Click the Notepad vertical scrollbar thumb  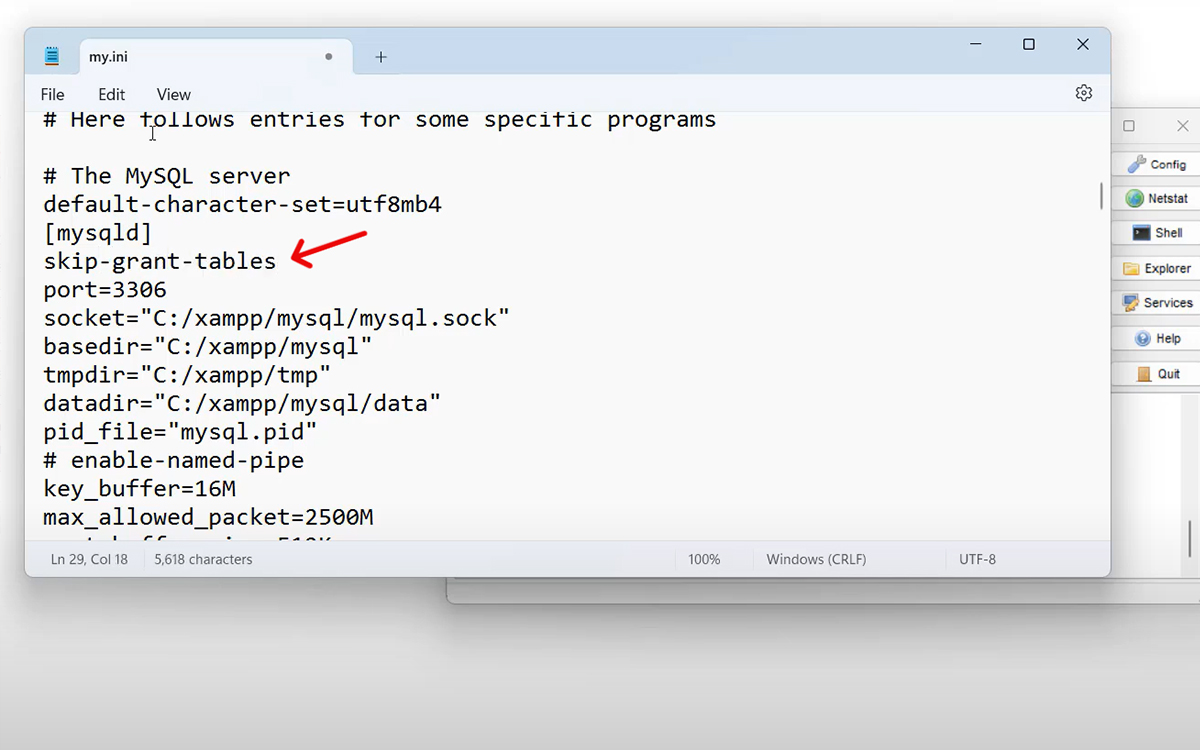[x=1101, y=195]
